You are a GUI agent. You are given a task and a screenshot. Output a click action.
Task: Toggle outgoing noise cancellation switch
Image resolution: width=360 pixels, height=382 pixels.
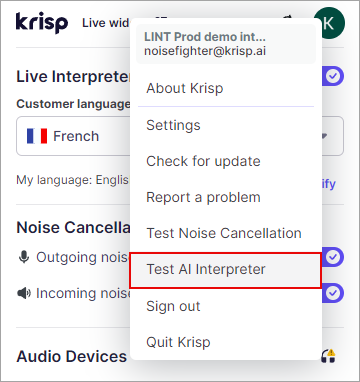click(332, 257)
